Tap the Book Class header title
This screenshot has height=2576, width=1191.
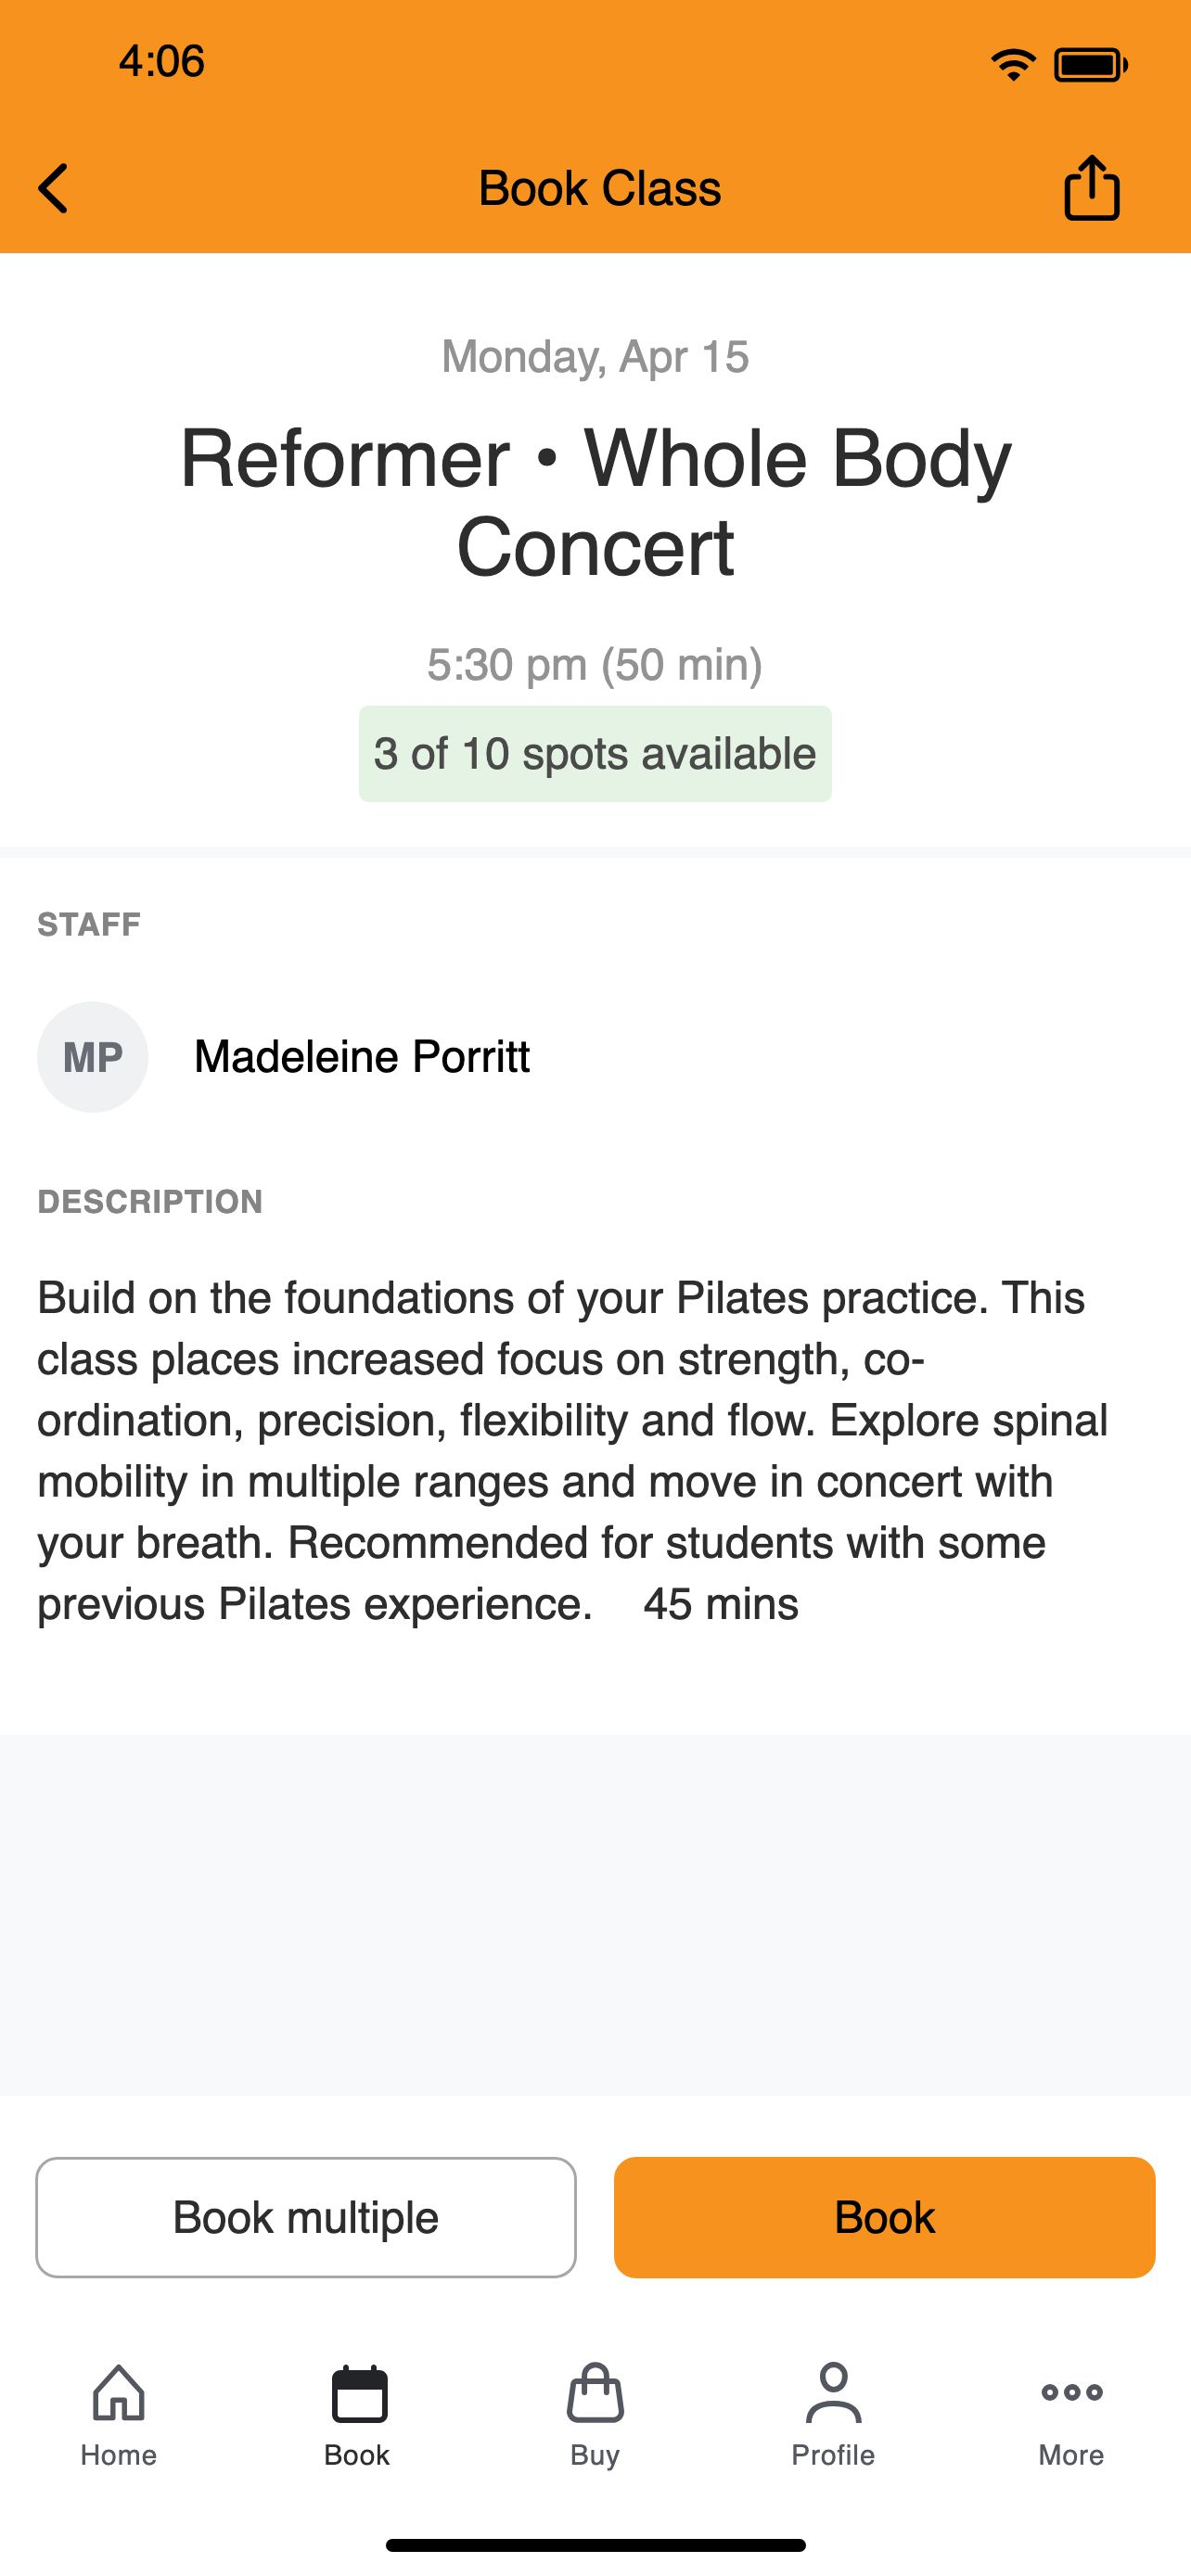(x=599, y=188)
